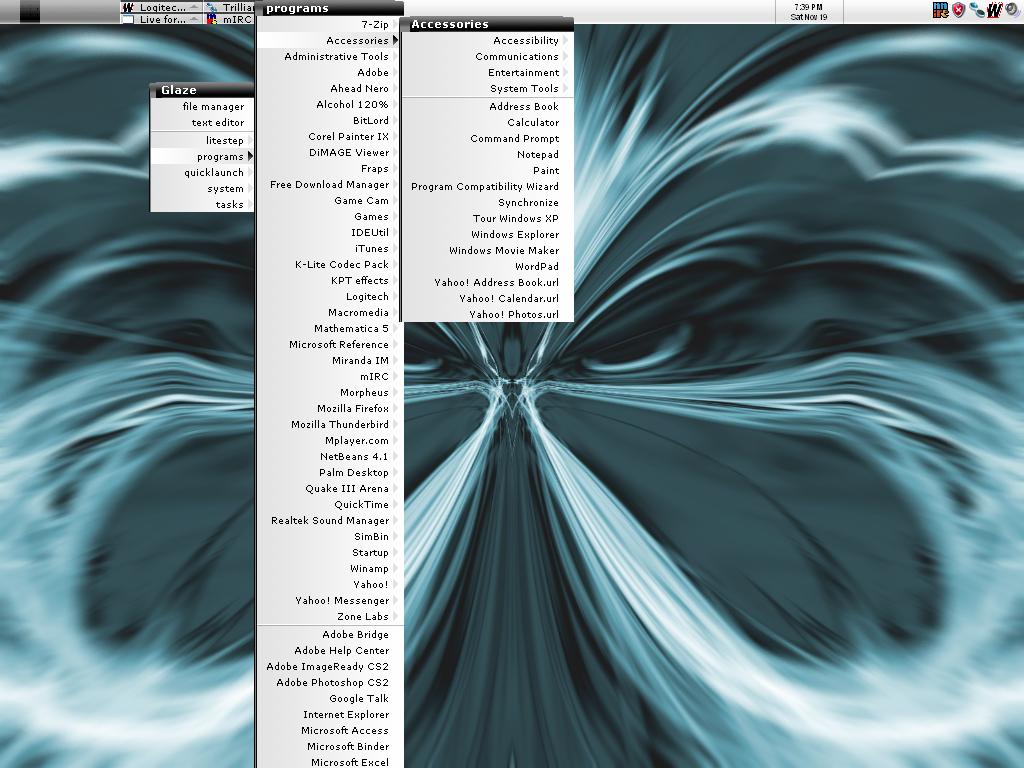Open the 7-Zip programs folder

point(330,25)
